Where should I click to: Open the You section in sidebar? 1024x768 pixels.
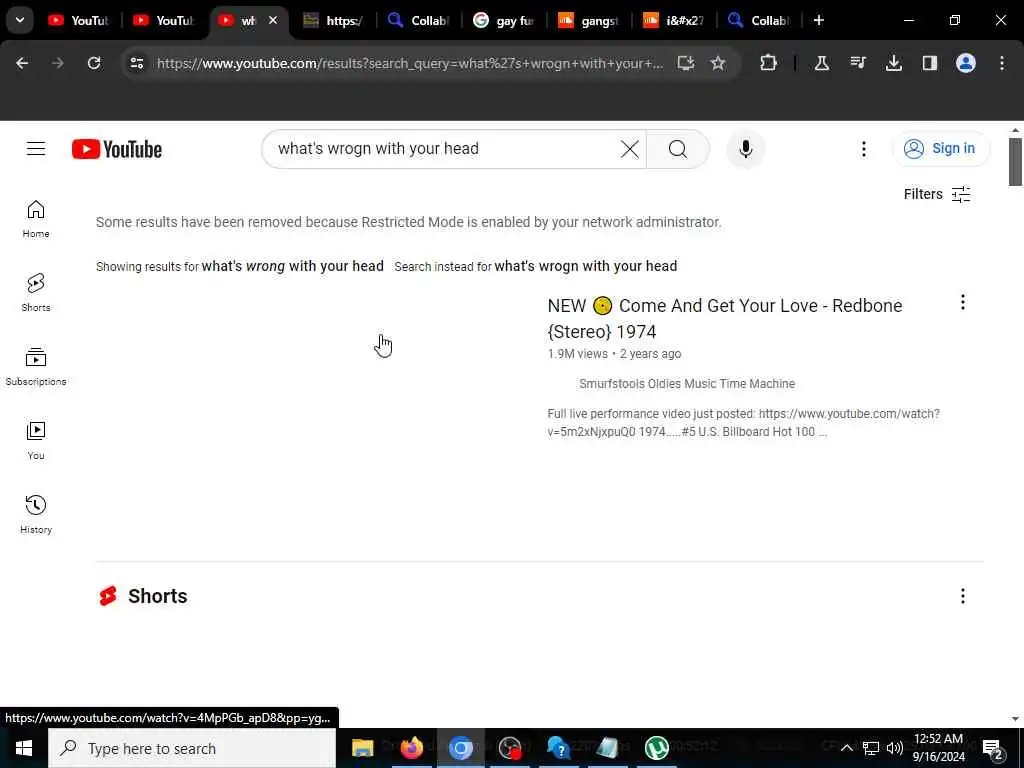[x=36, y=441]
